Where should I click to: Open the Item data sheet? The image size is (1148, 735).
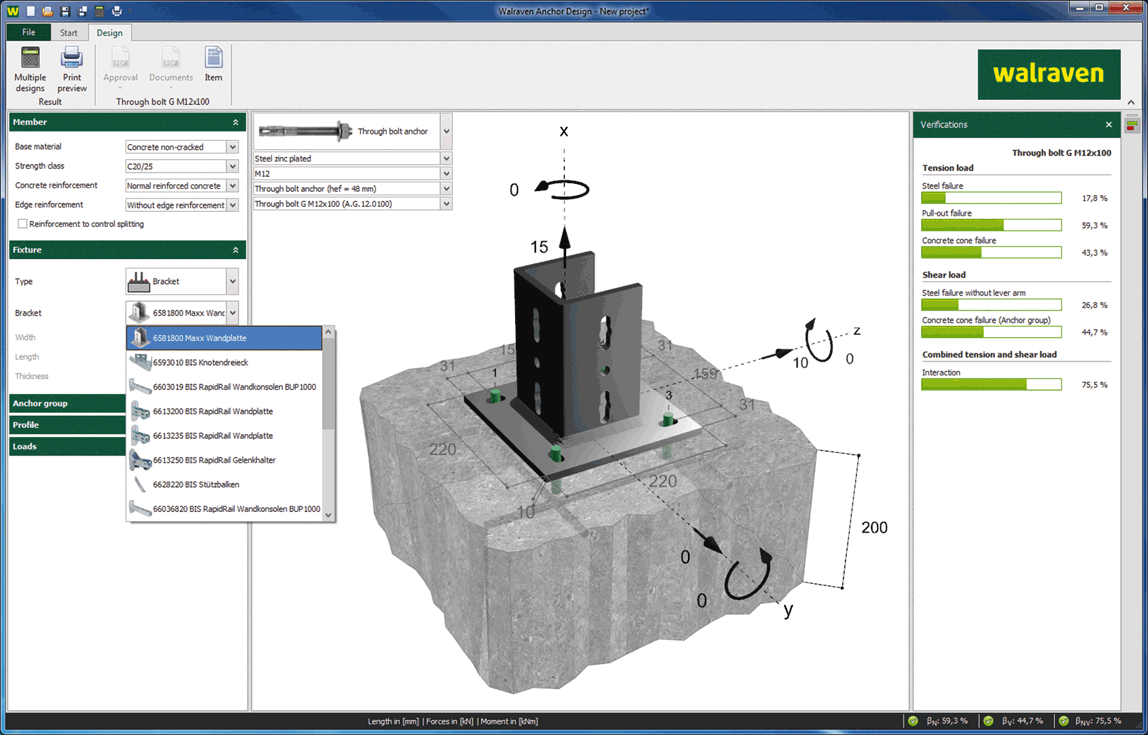tap(213, 64)
